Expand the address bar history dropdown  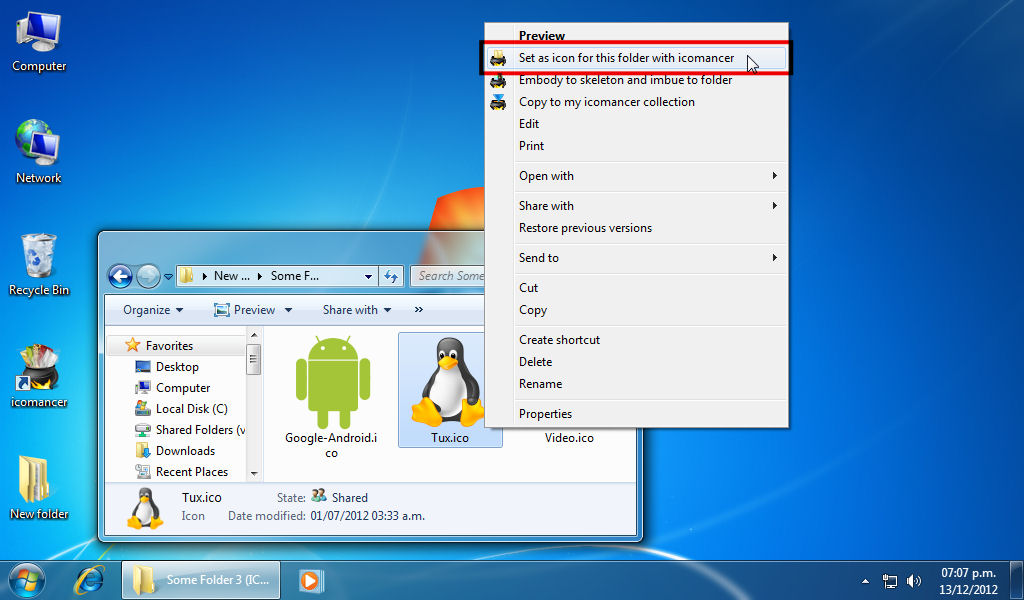(x=368, y=276)
